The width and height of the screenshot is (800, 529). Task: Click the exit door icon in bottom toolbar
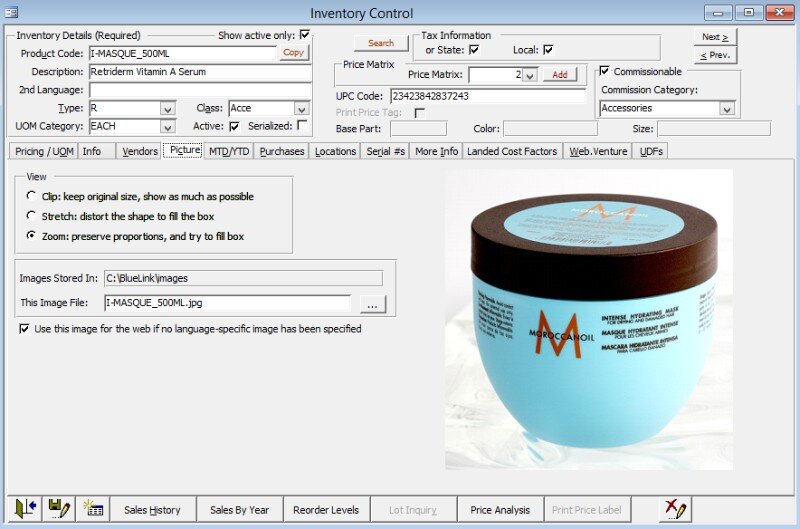point(25,509)
